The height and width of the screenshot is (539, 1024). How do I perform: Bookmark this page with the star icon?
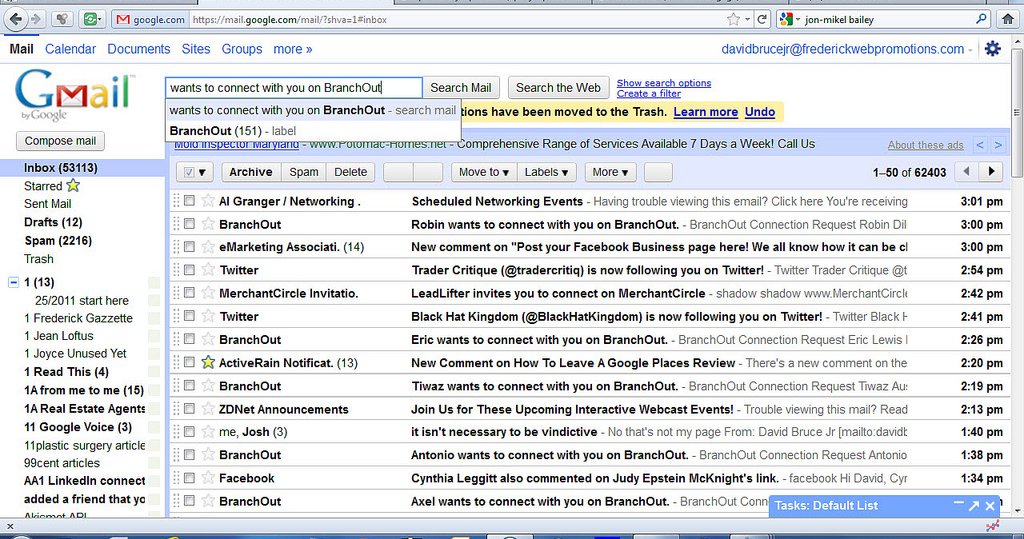tap(733, 20)
